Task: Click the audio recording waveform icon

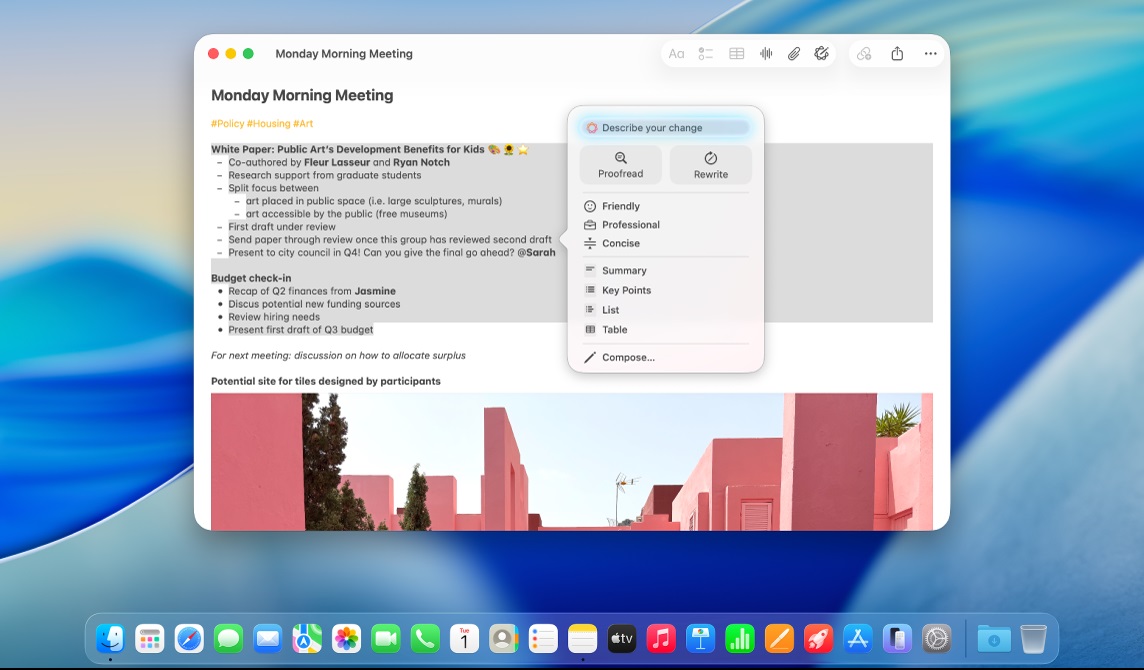Action: tap(766, 54)
